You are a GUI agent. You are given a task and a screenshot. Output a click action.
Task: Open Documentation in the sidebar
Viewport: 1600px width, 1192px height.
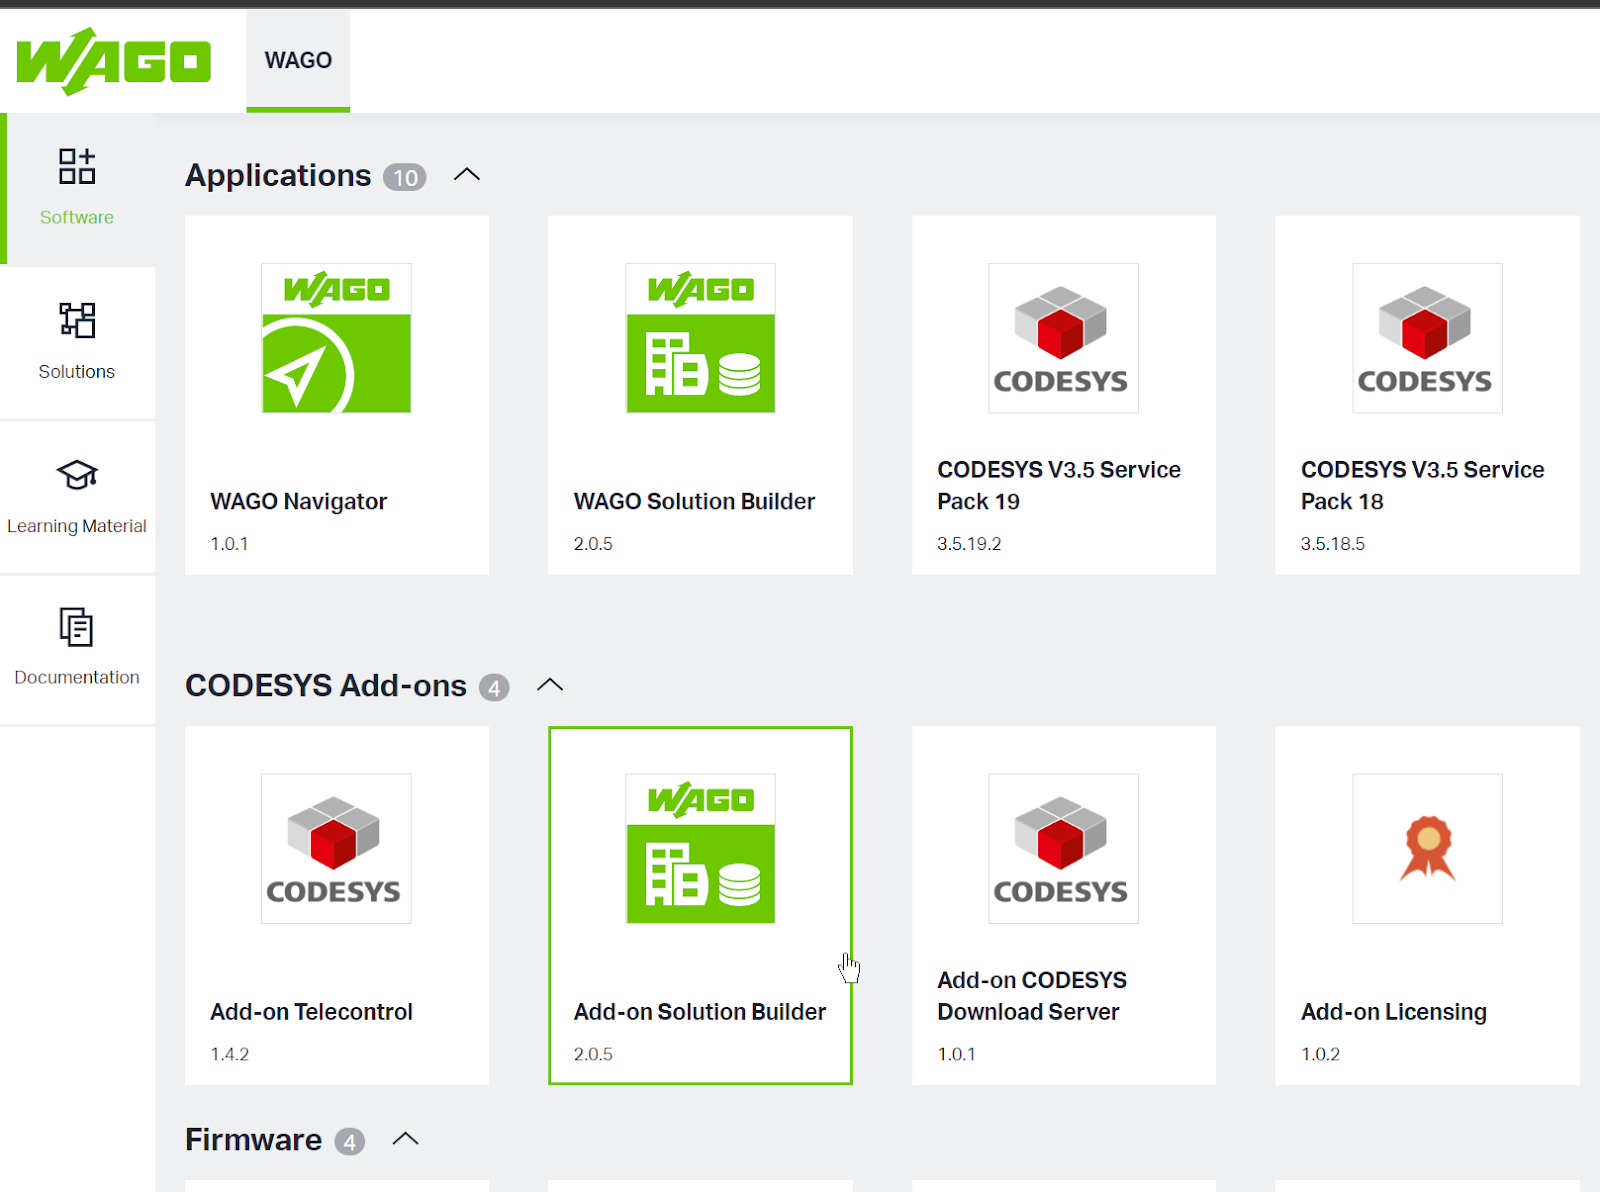pos(77,650)
